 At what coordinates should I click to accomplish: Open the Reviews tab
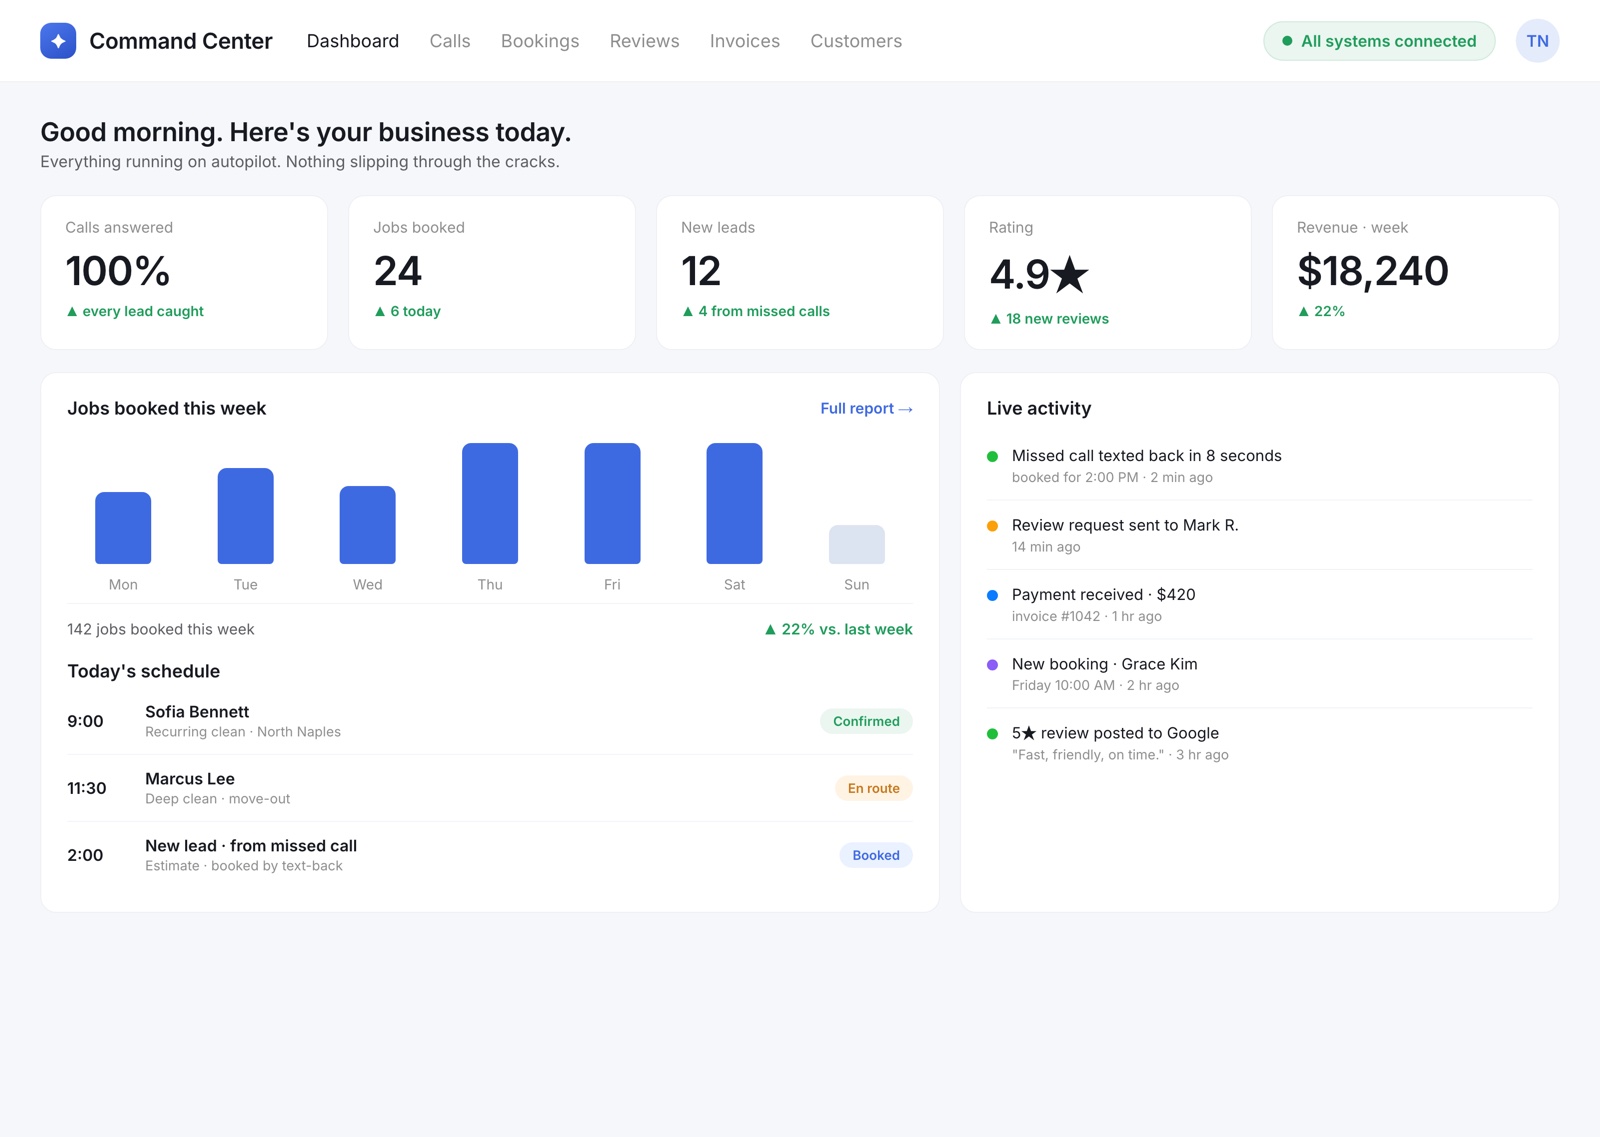(x=644, y=41)
